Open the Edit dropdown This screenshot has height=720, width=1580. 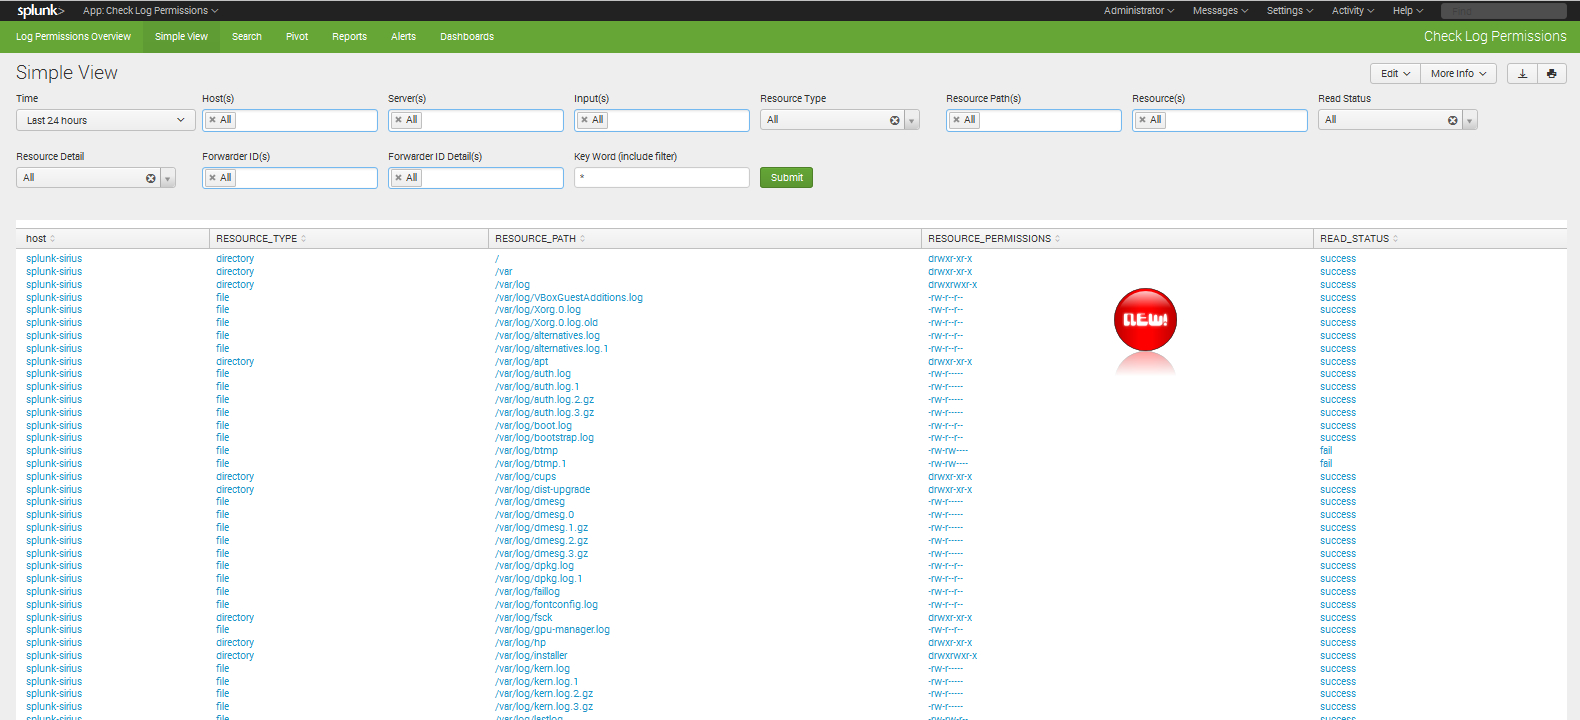(x=1395, y=73)
